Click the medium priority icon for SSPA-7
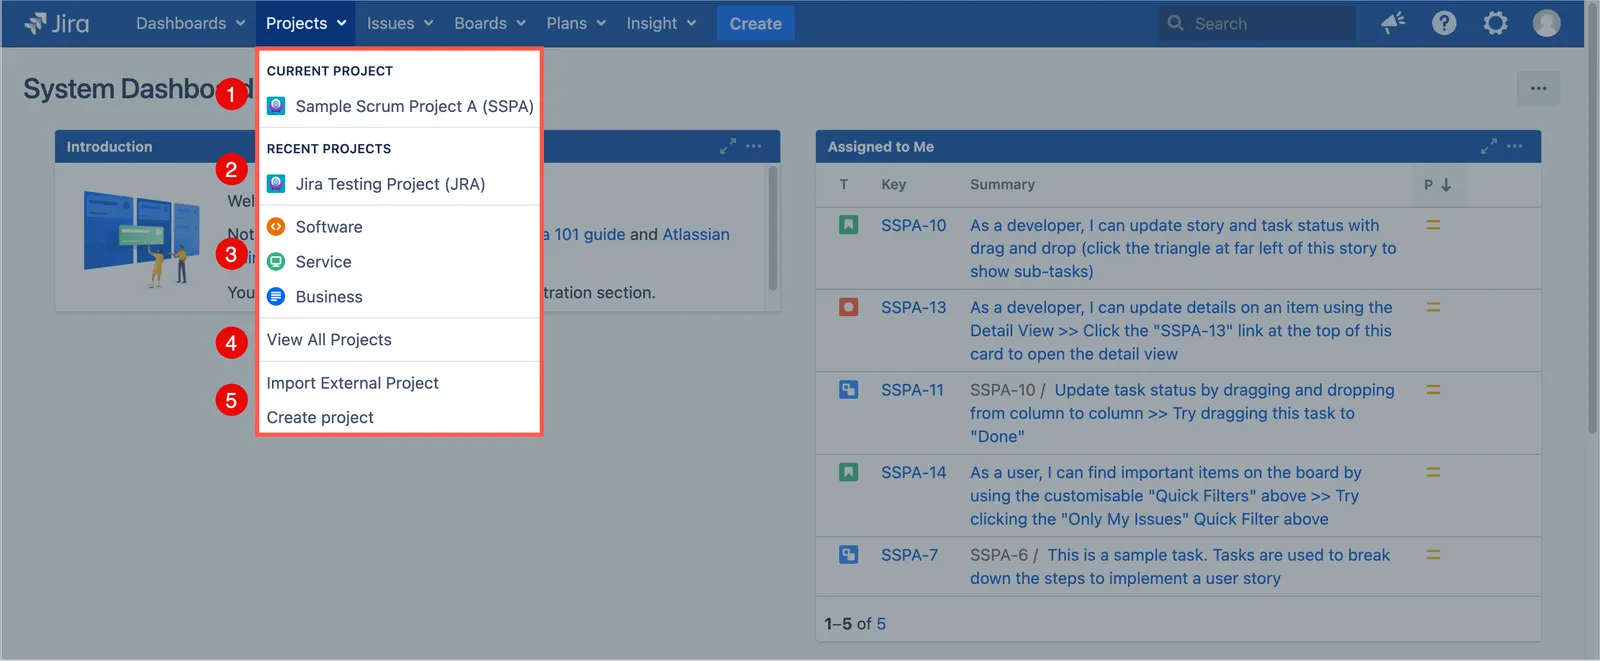The height and width of the screenshot is (661, 1600). (1433, 555)
